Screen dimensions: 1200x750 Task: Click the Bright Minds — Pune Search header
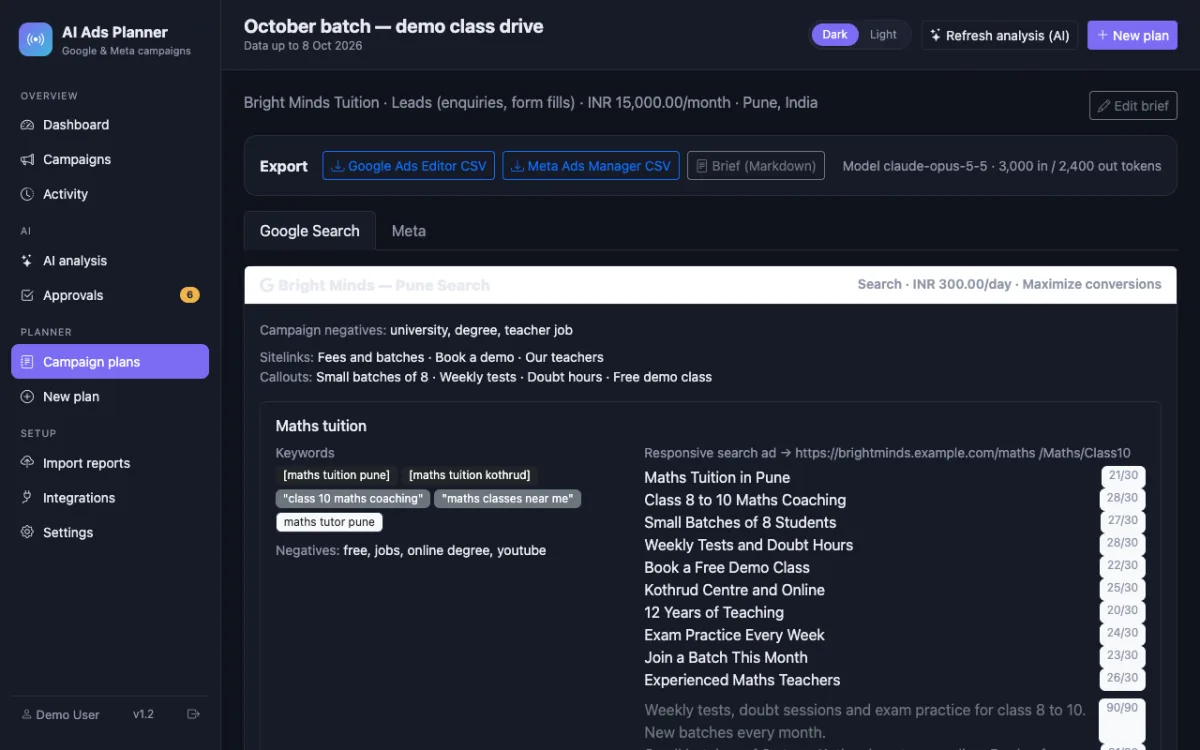[710, 285]
